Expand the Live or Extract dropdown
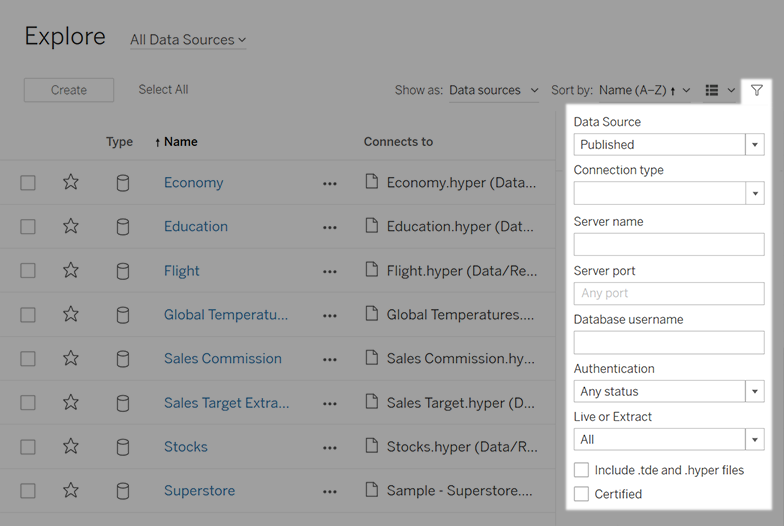This screenshot has width=784, height=526. tap(669, 440)
